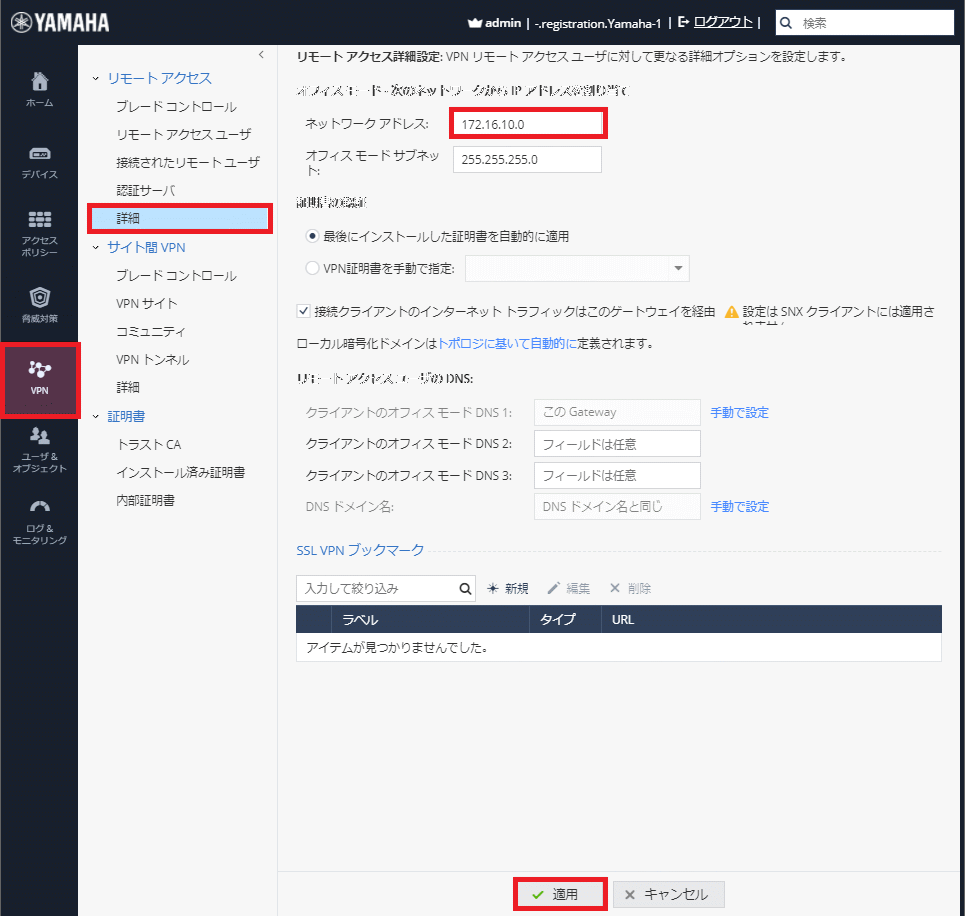Select the VPN sidebar icon

click(39, 377)
